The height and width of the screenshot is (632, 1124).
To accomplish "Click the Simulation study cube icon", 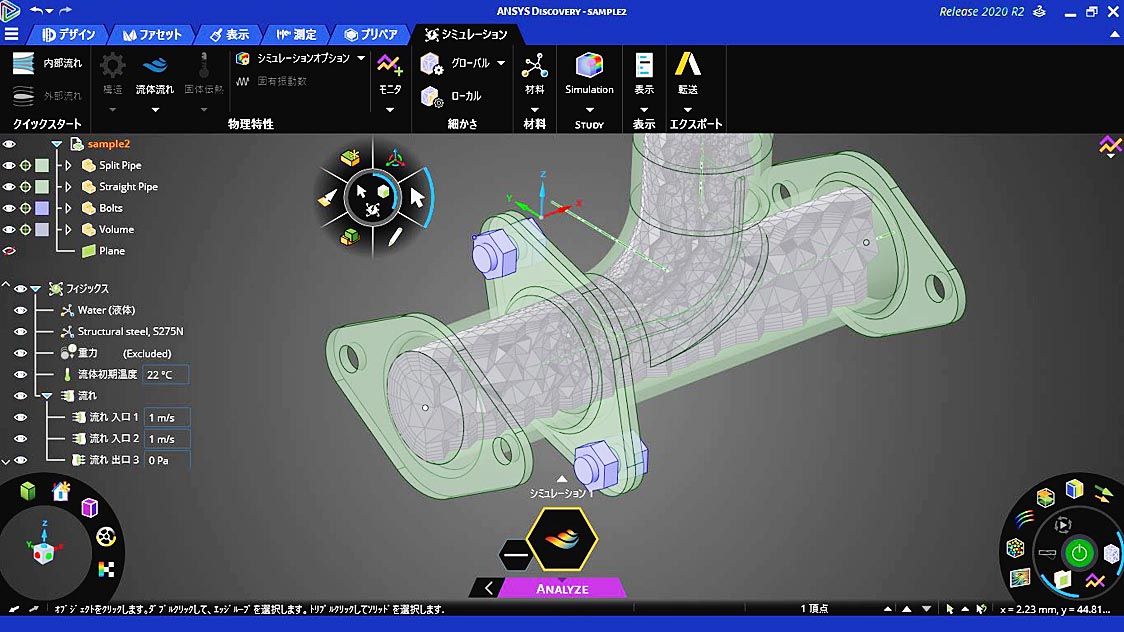I will click(x=589, y=66).
